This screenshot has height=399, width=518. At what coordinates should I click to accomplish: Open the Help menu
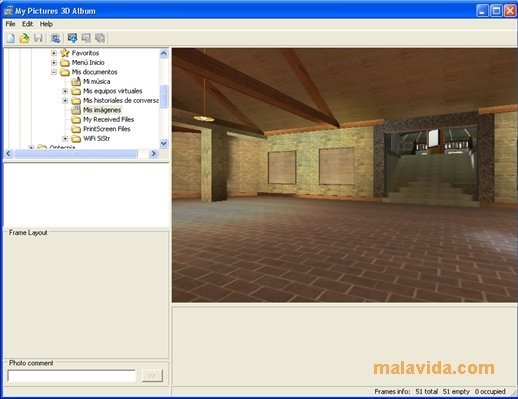[46, 24]
